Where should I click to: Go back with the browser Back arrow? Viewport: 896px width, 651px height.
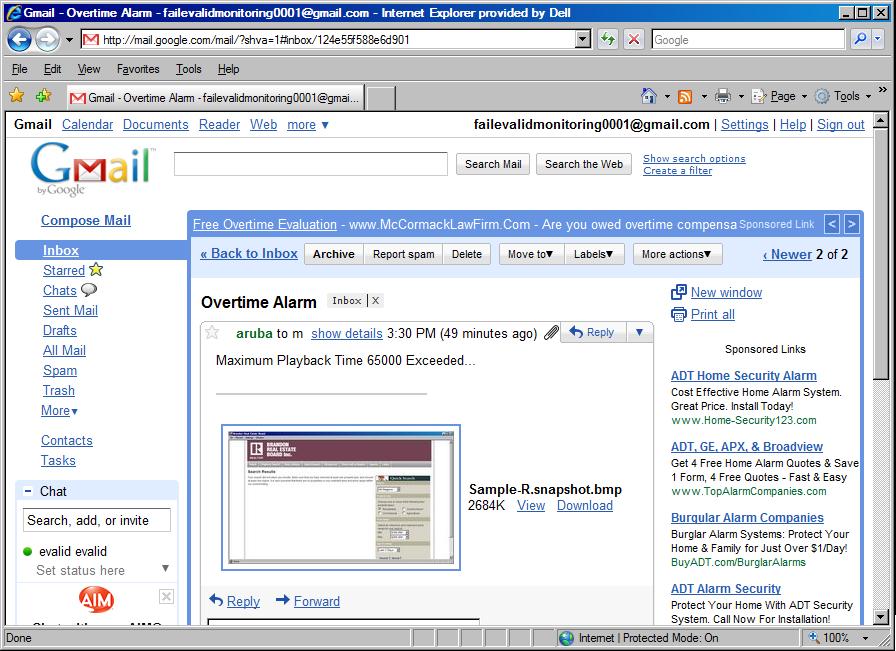pos(19,39)
